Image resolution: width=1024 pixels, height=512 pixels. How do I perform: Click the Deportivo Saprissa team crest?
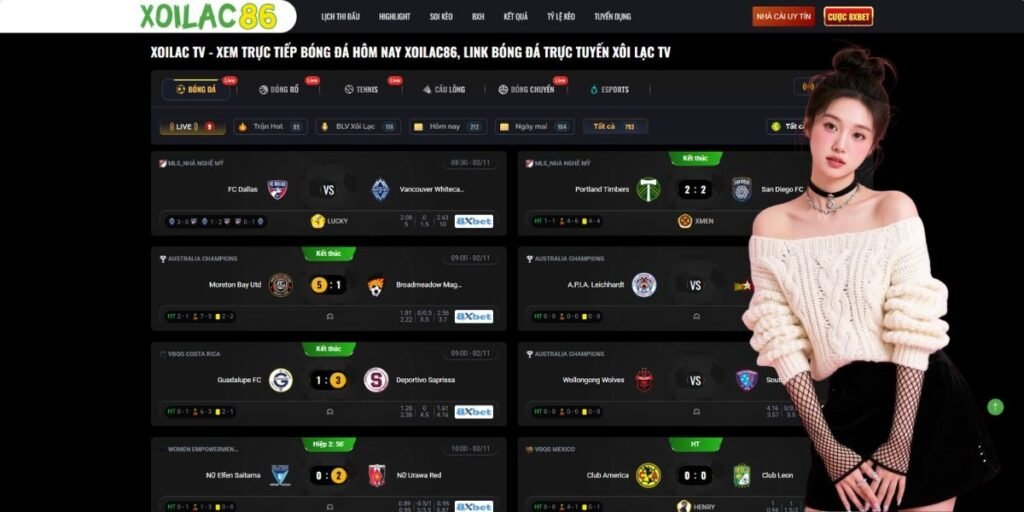tap(376, 380)
